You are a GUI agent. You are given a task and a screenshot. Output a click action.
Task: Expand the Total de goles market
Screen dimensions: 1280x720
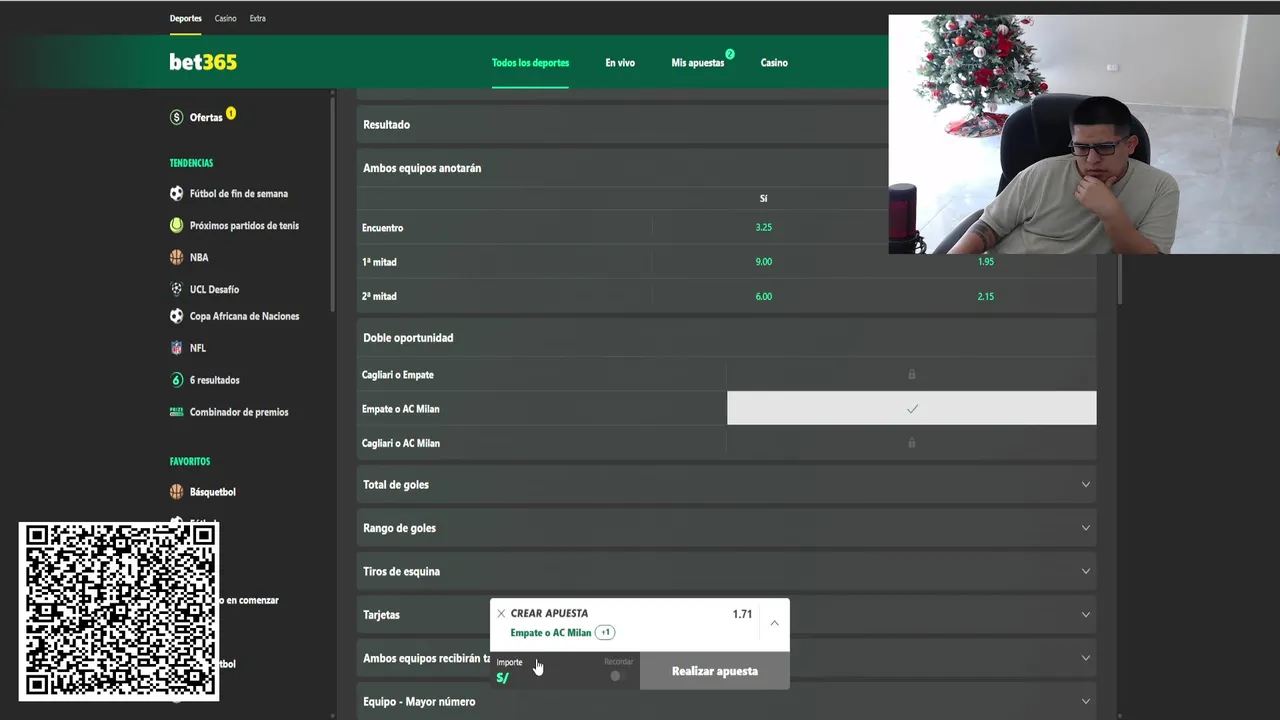click(1086, 484)
